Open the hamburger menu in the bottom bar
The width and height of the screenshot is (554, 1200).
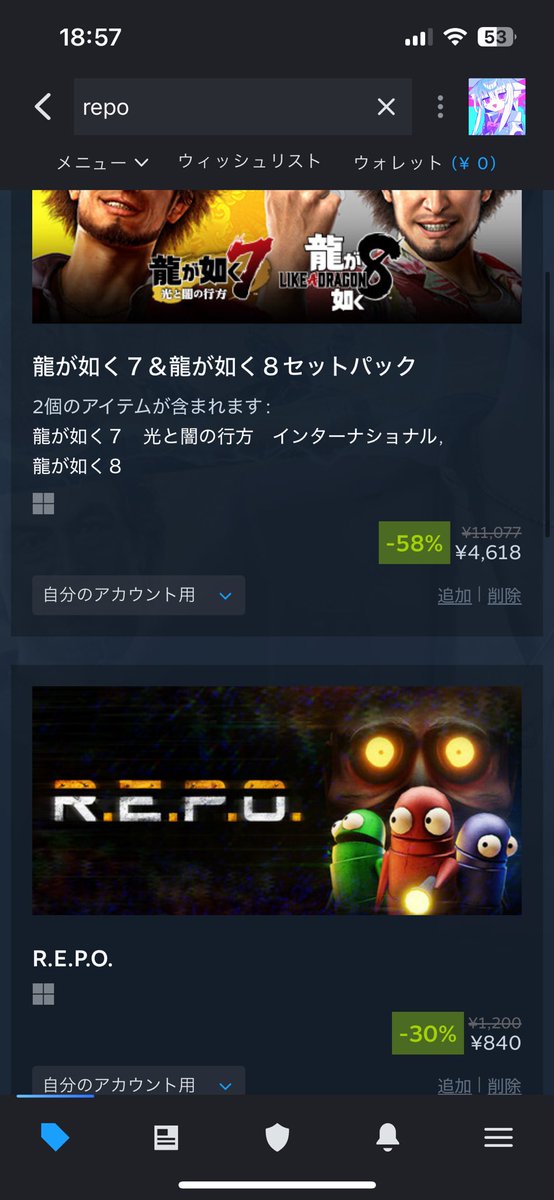pos(498,1137)
